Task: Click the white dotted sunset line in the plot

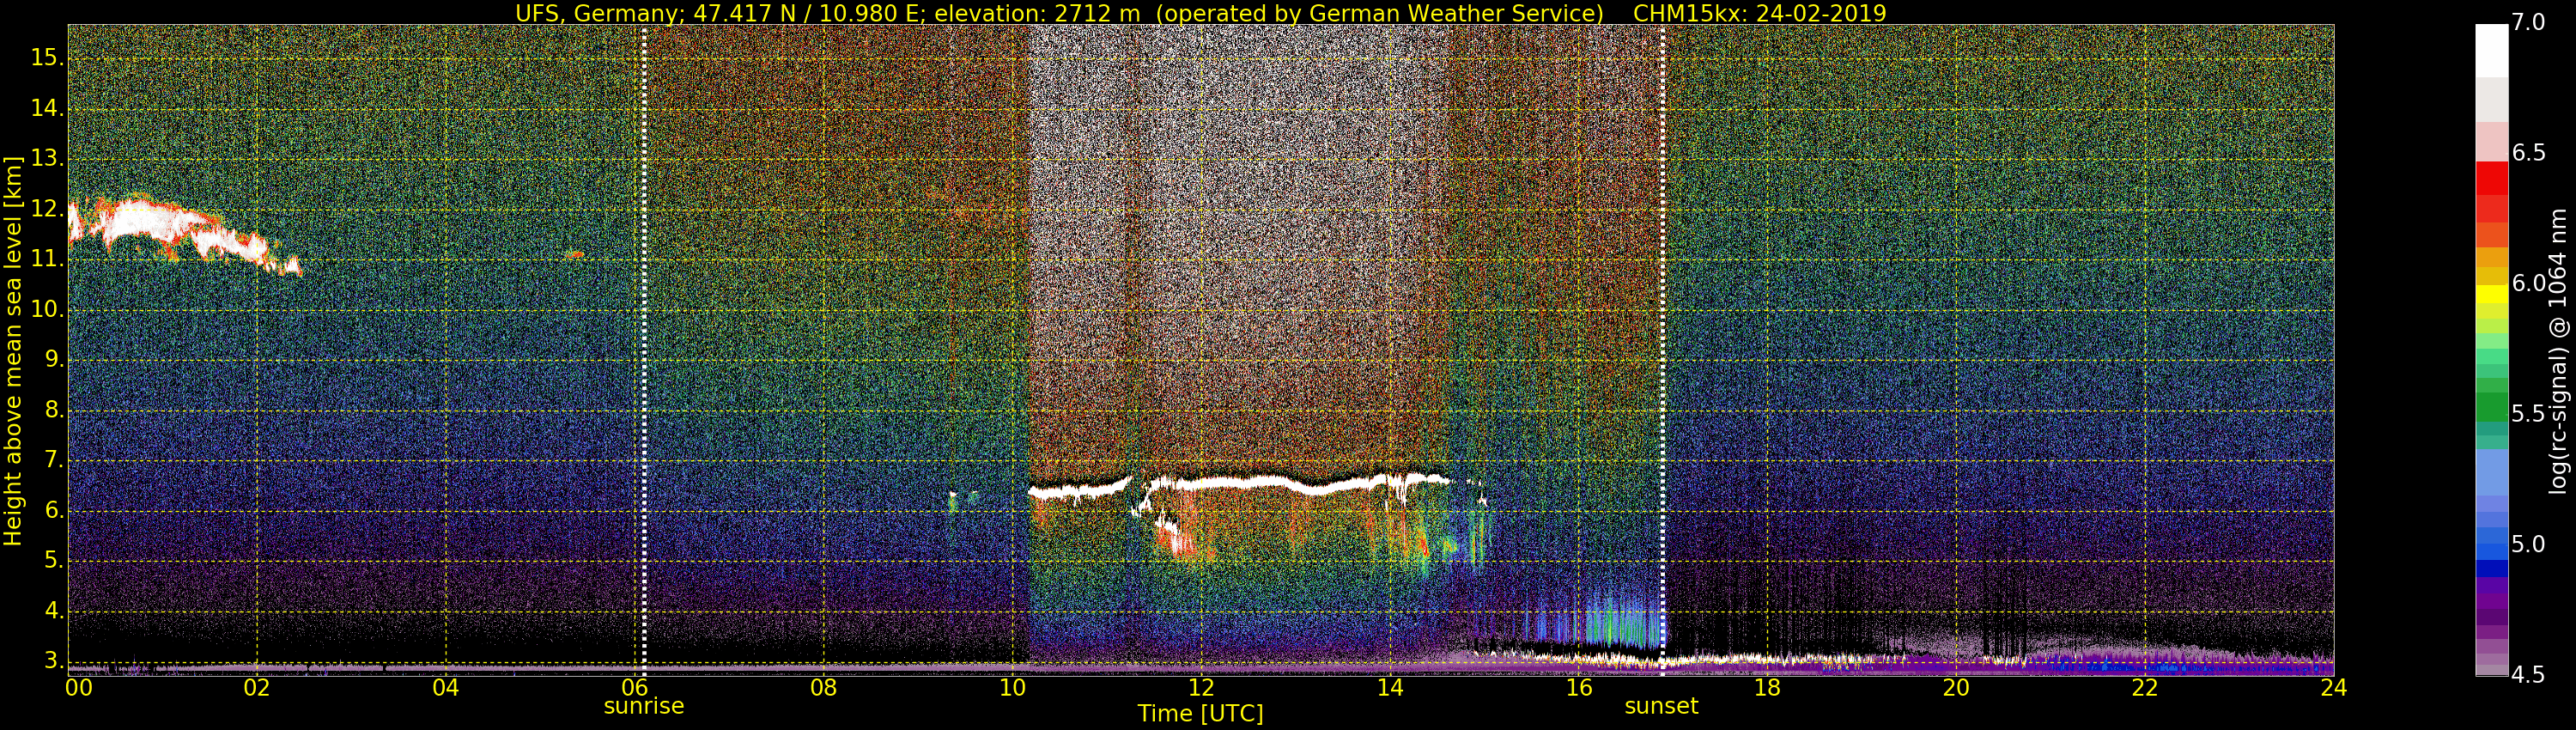Action: (x=1662, y=350)
